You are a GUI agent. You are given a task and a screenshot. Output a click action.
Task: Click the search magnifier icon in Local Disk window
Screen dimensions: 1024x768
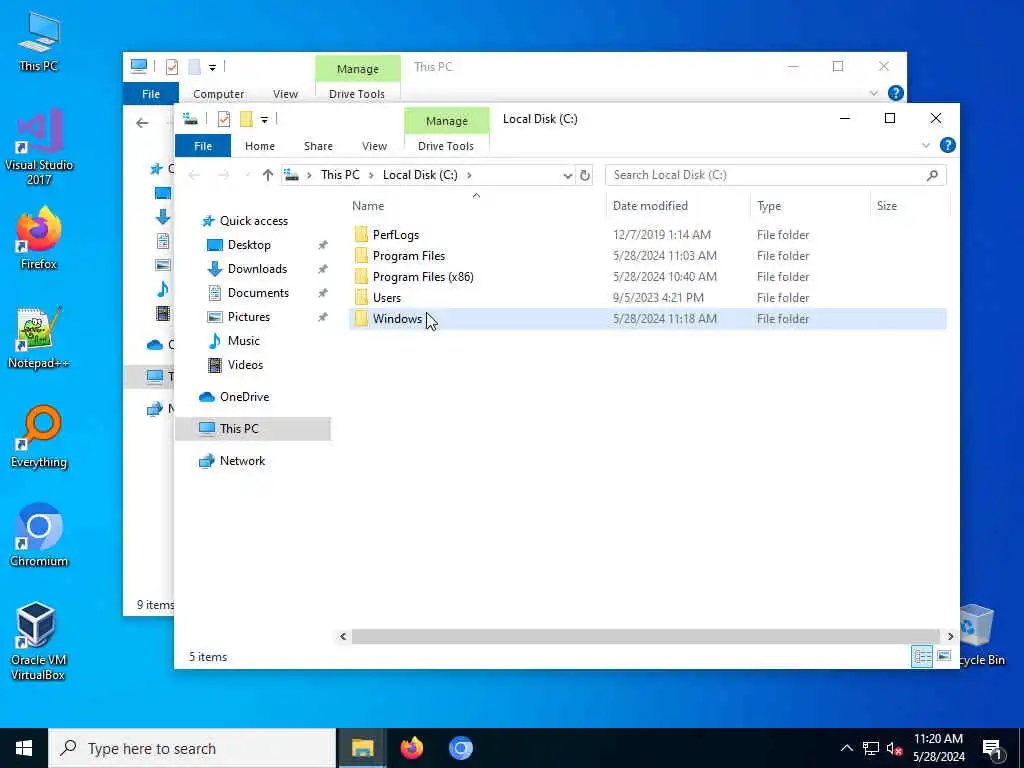(933, 175)
